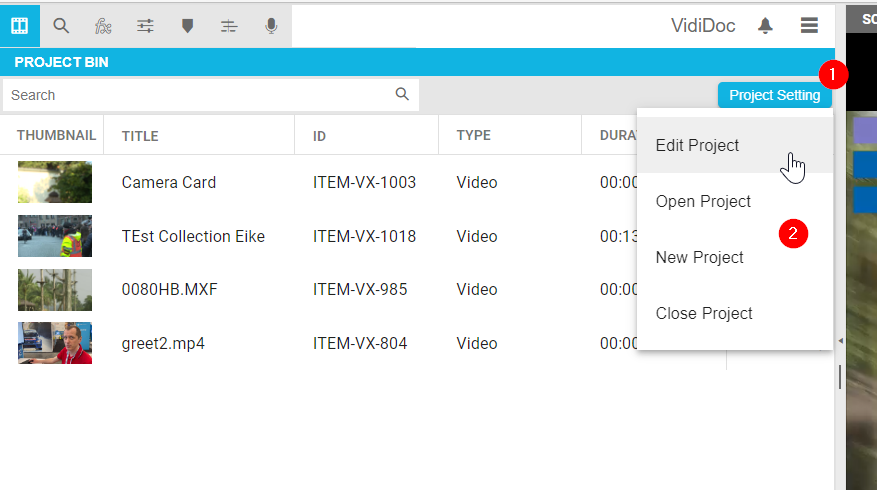877x490 pixels.
Task: Open the magnifier search panel icon
Action: point(61,26)
